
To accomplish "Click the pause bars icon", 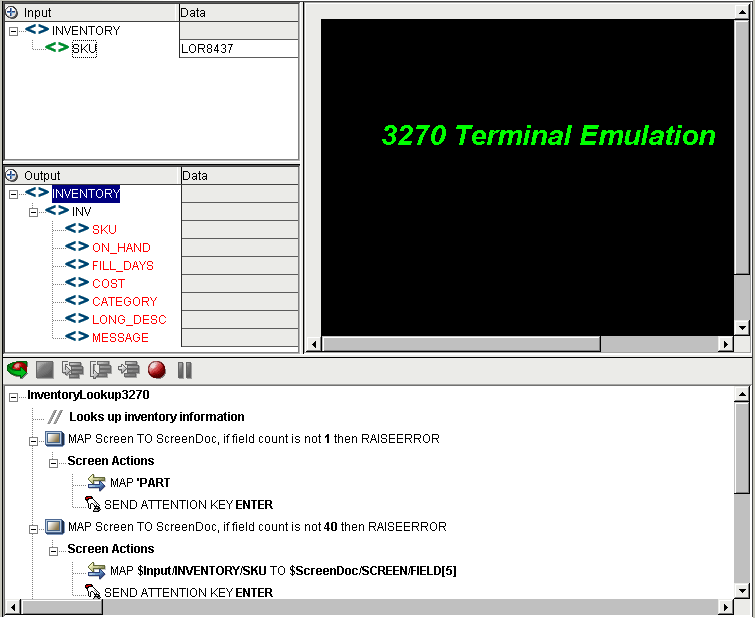I will (184, 370).
